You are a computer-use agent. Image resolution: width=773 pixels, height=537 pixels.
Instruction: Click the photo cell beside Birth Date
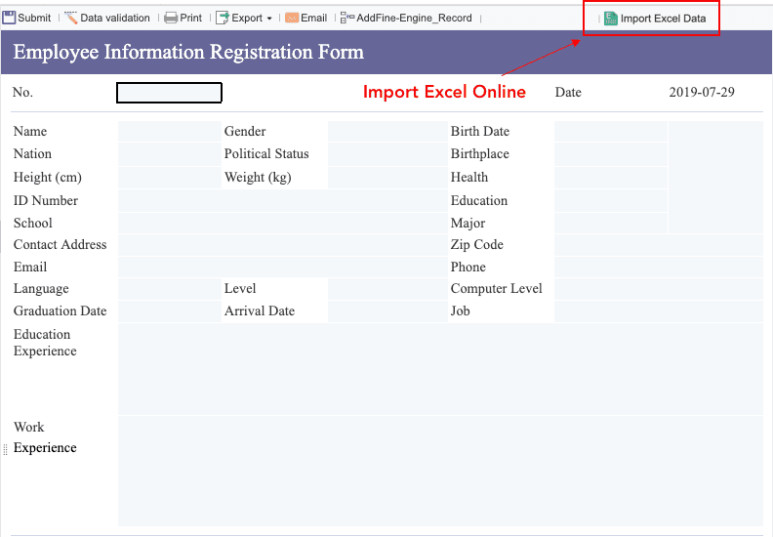716,177
